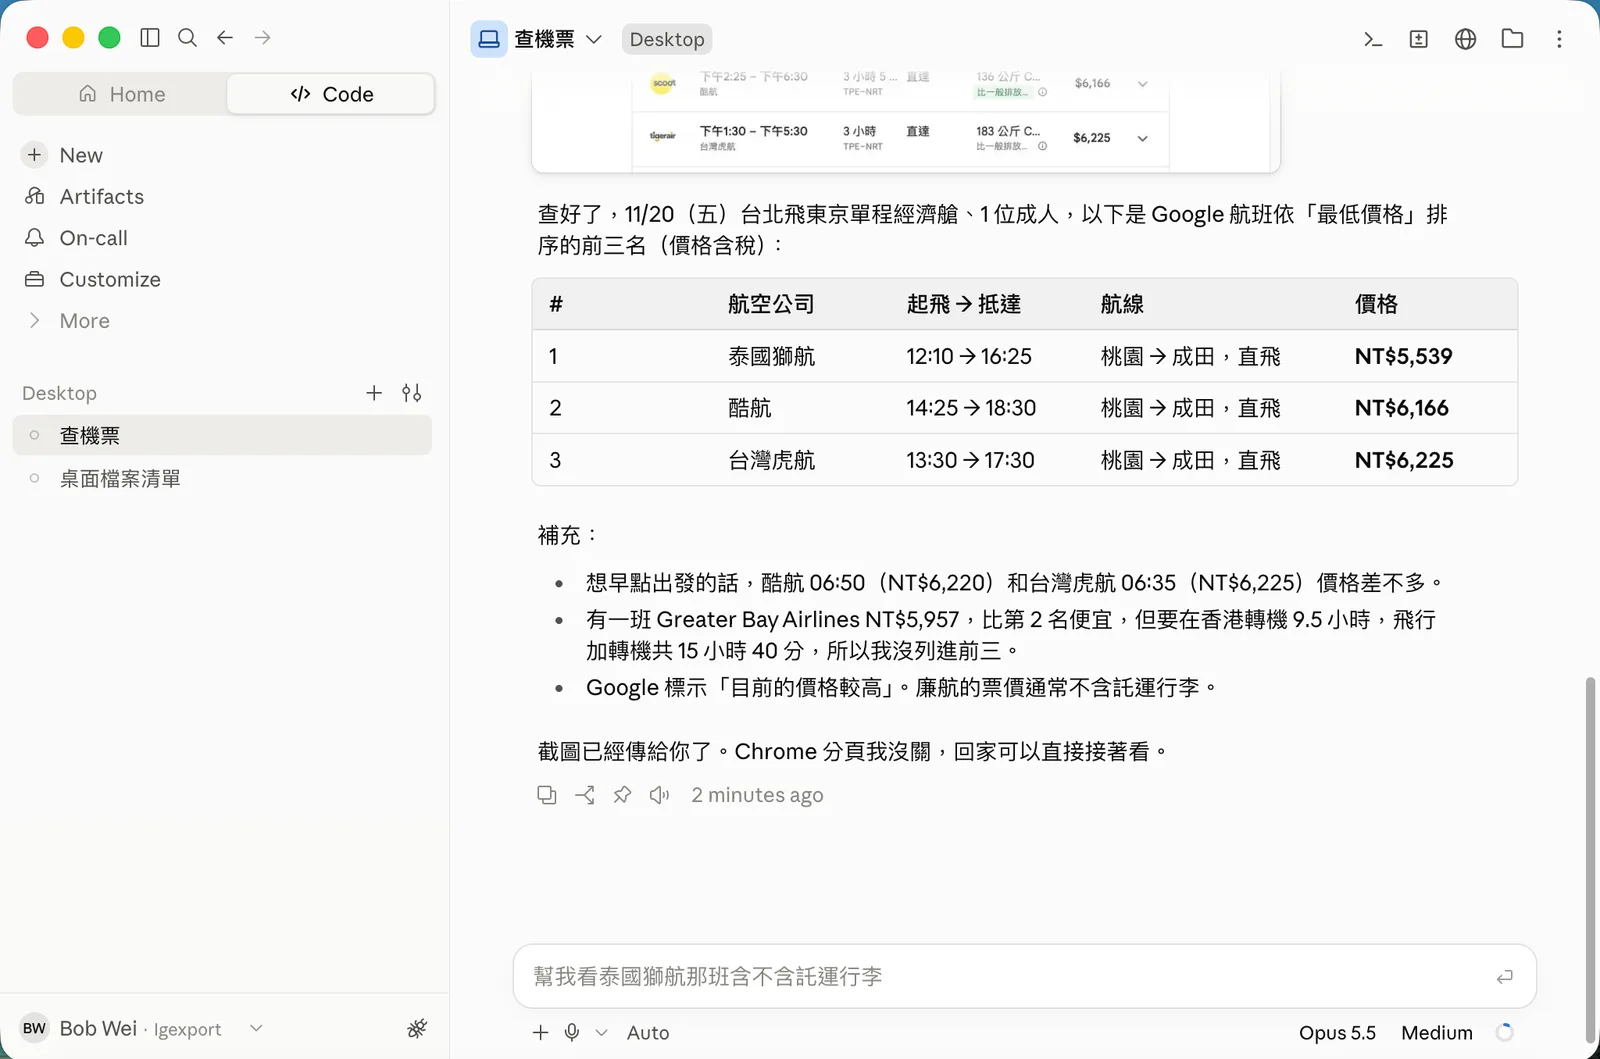Submit the message with return-arrow icon
This screenshot has width=1600, height=1059.
1504,976
